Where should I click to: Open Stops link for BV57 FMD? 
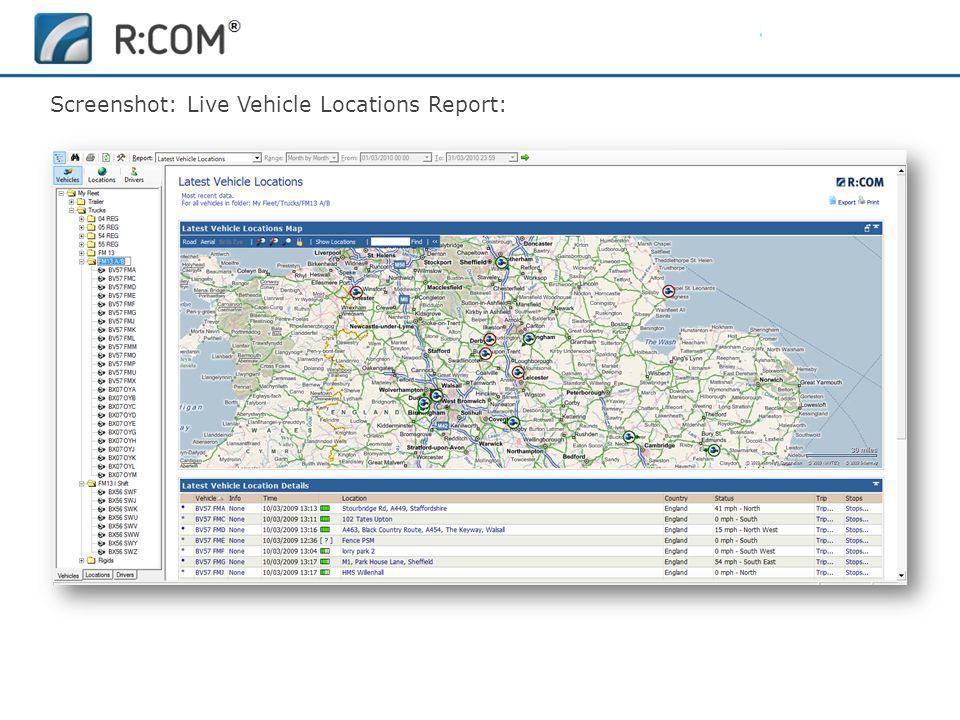pos(857,530)
